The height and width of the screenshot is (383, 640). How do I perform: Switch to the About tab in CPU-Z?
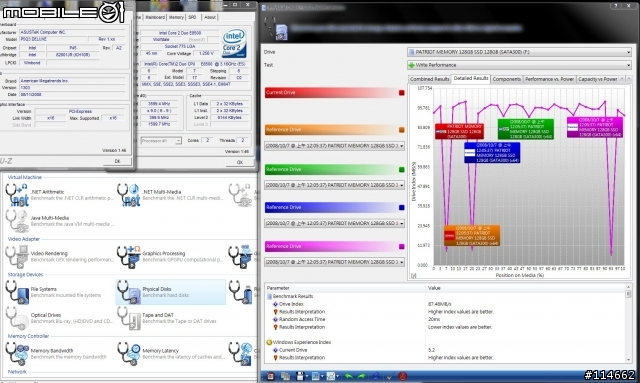tap(210, 17)
